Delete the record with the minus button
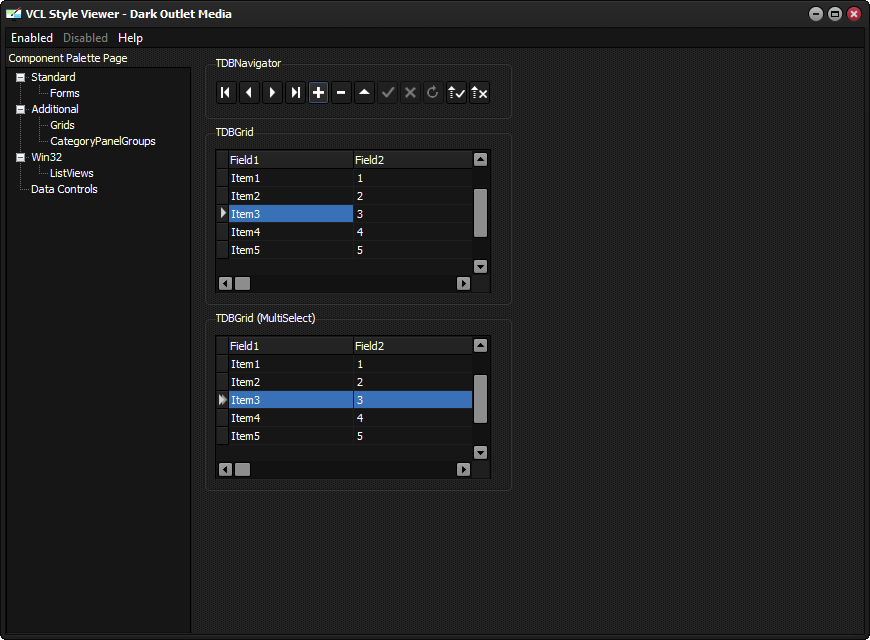Image resolution: width=870 pixels, height=640 pixels. click(341, 93)
